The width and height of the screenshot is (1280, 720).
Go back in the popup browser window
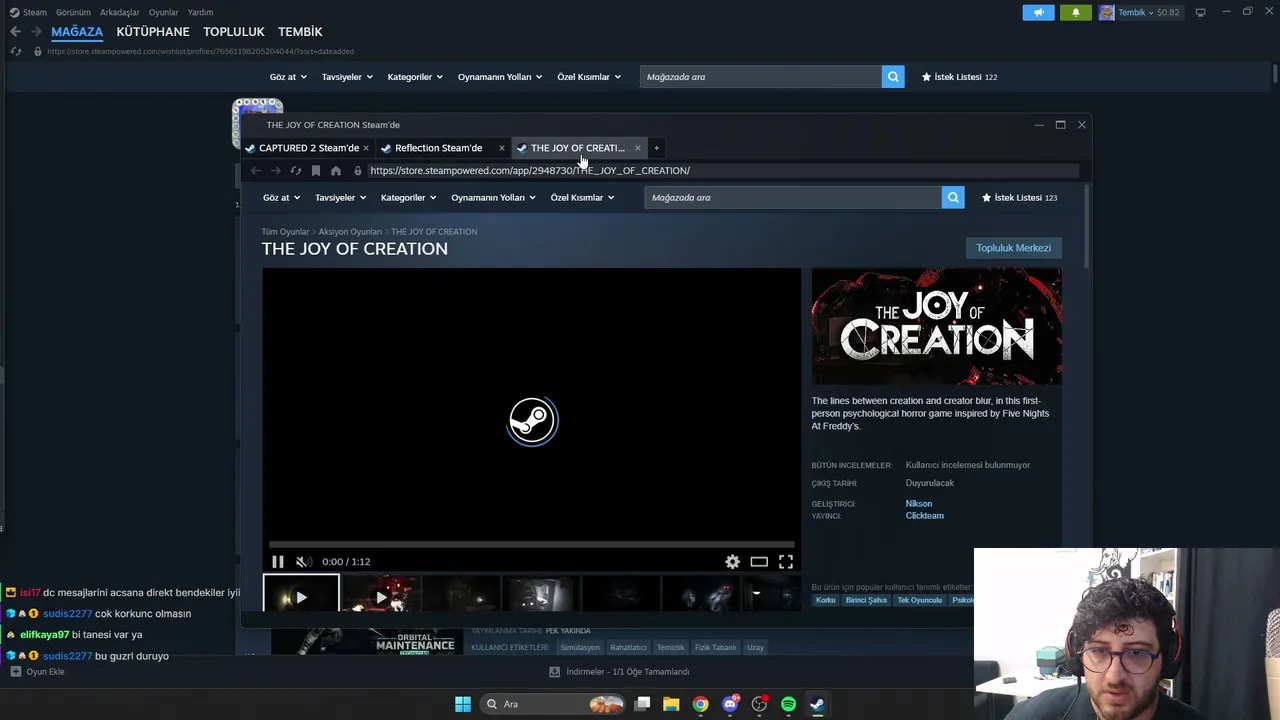click(x=256, y=171)
